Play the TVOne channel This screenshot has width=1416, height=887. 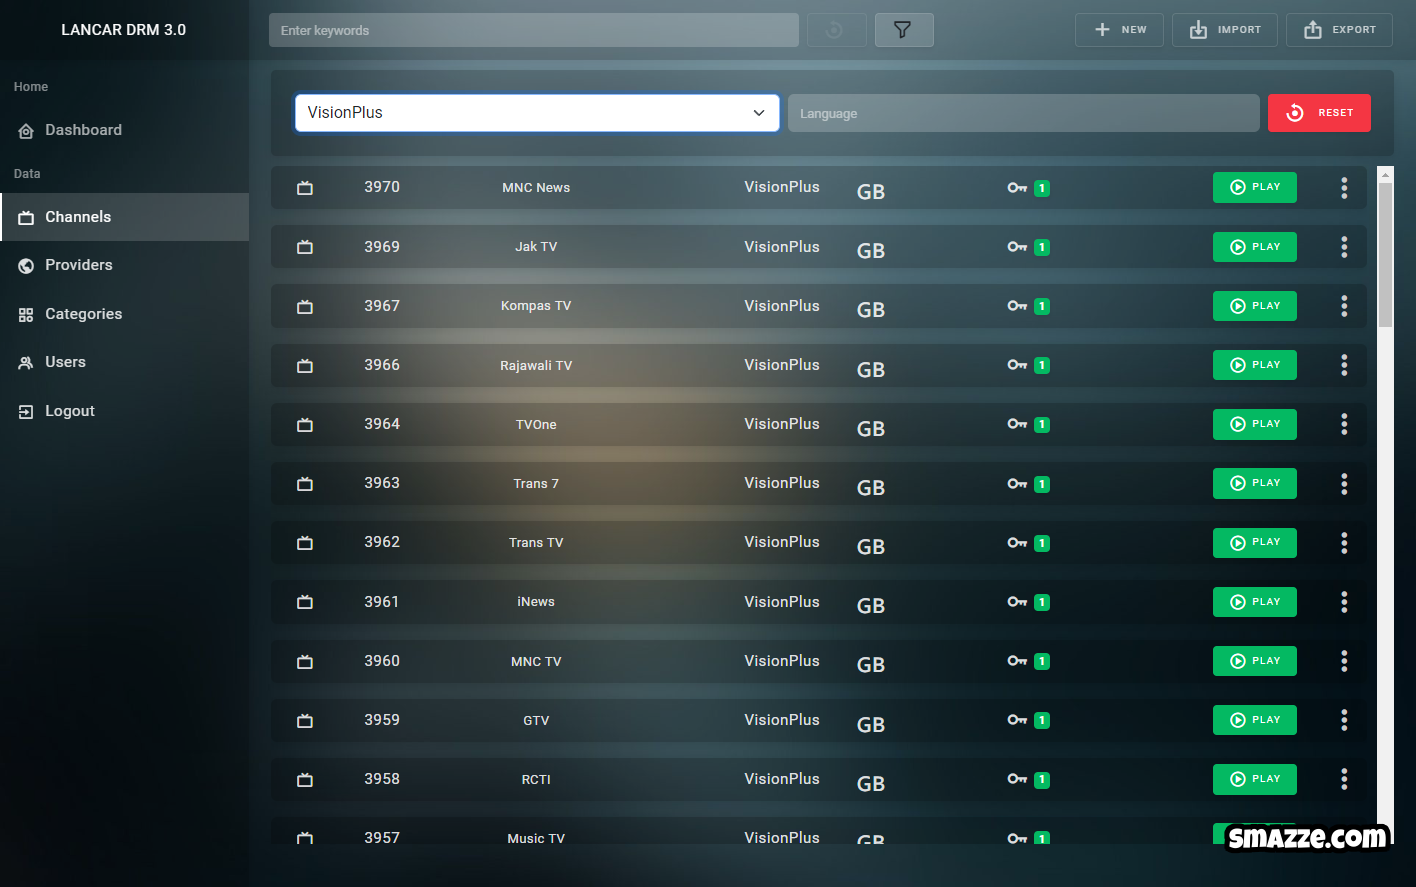coord(1254,424)
